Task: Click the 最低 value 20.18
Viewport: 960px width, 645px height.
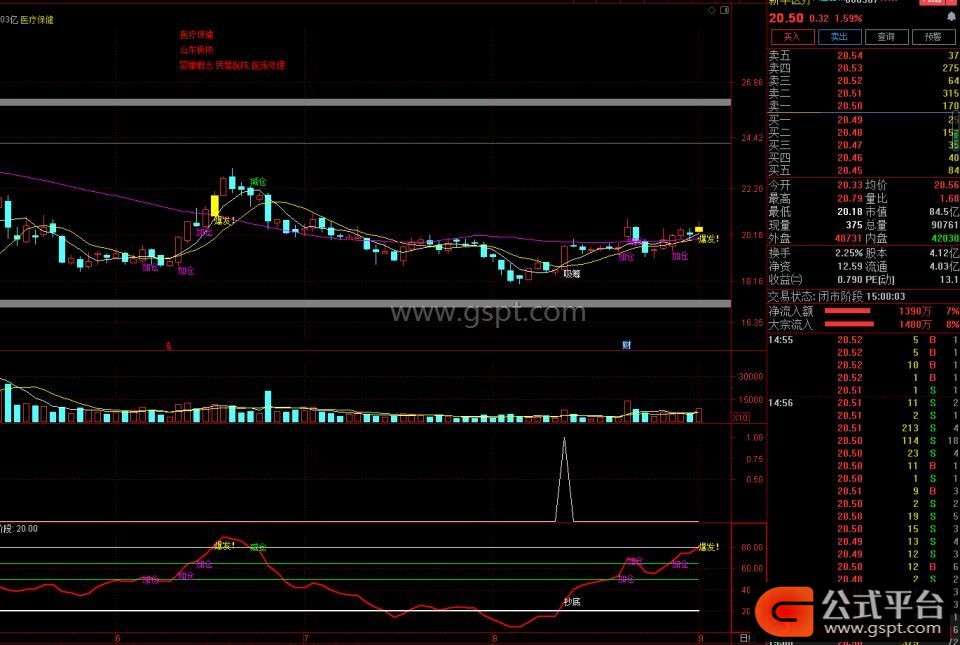Action: 850,212
